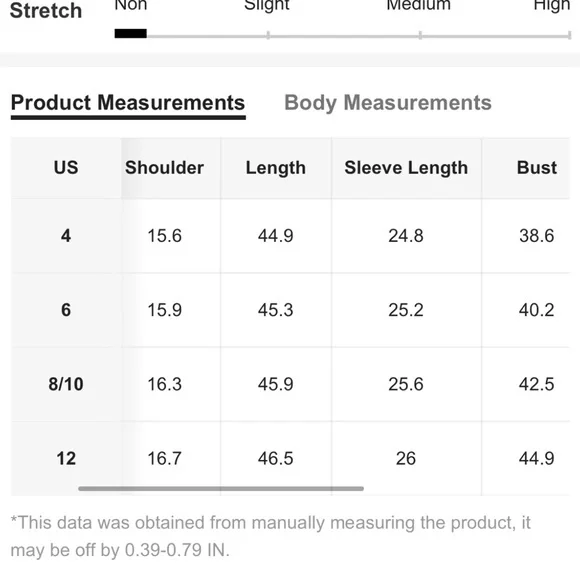Click the Bust column header

point(537,168)
